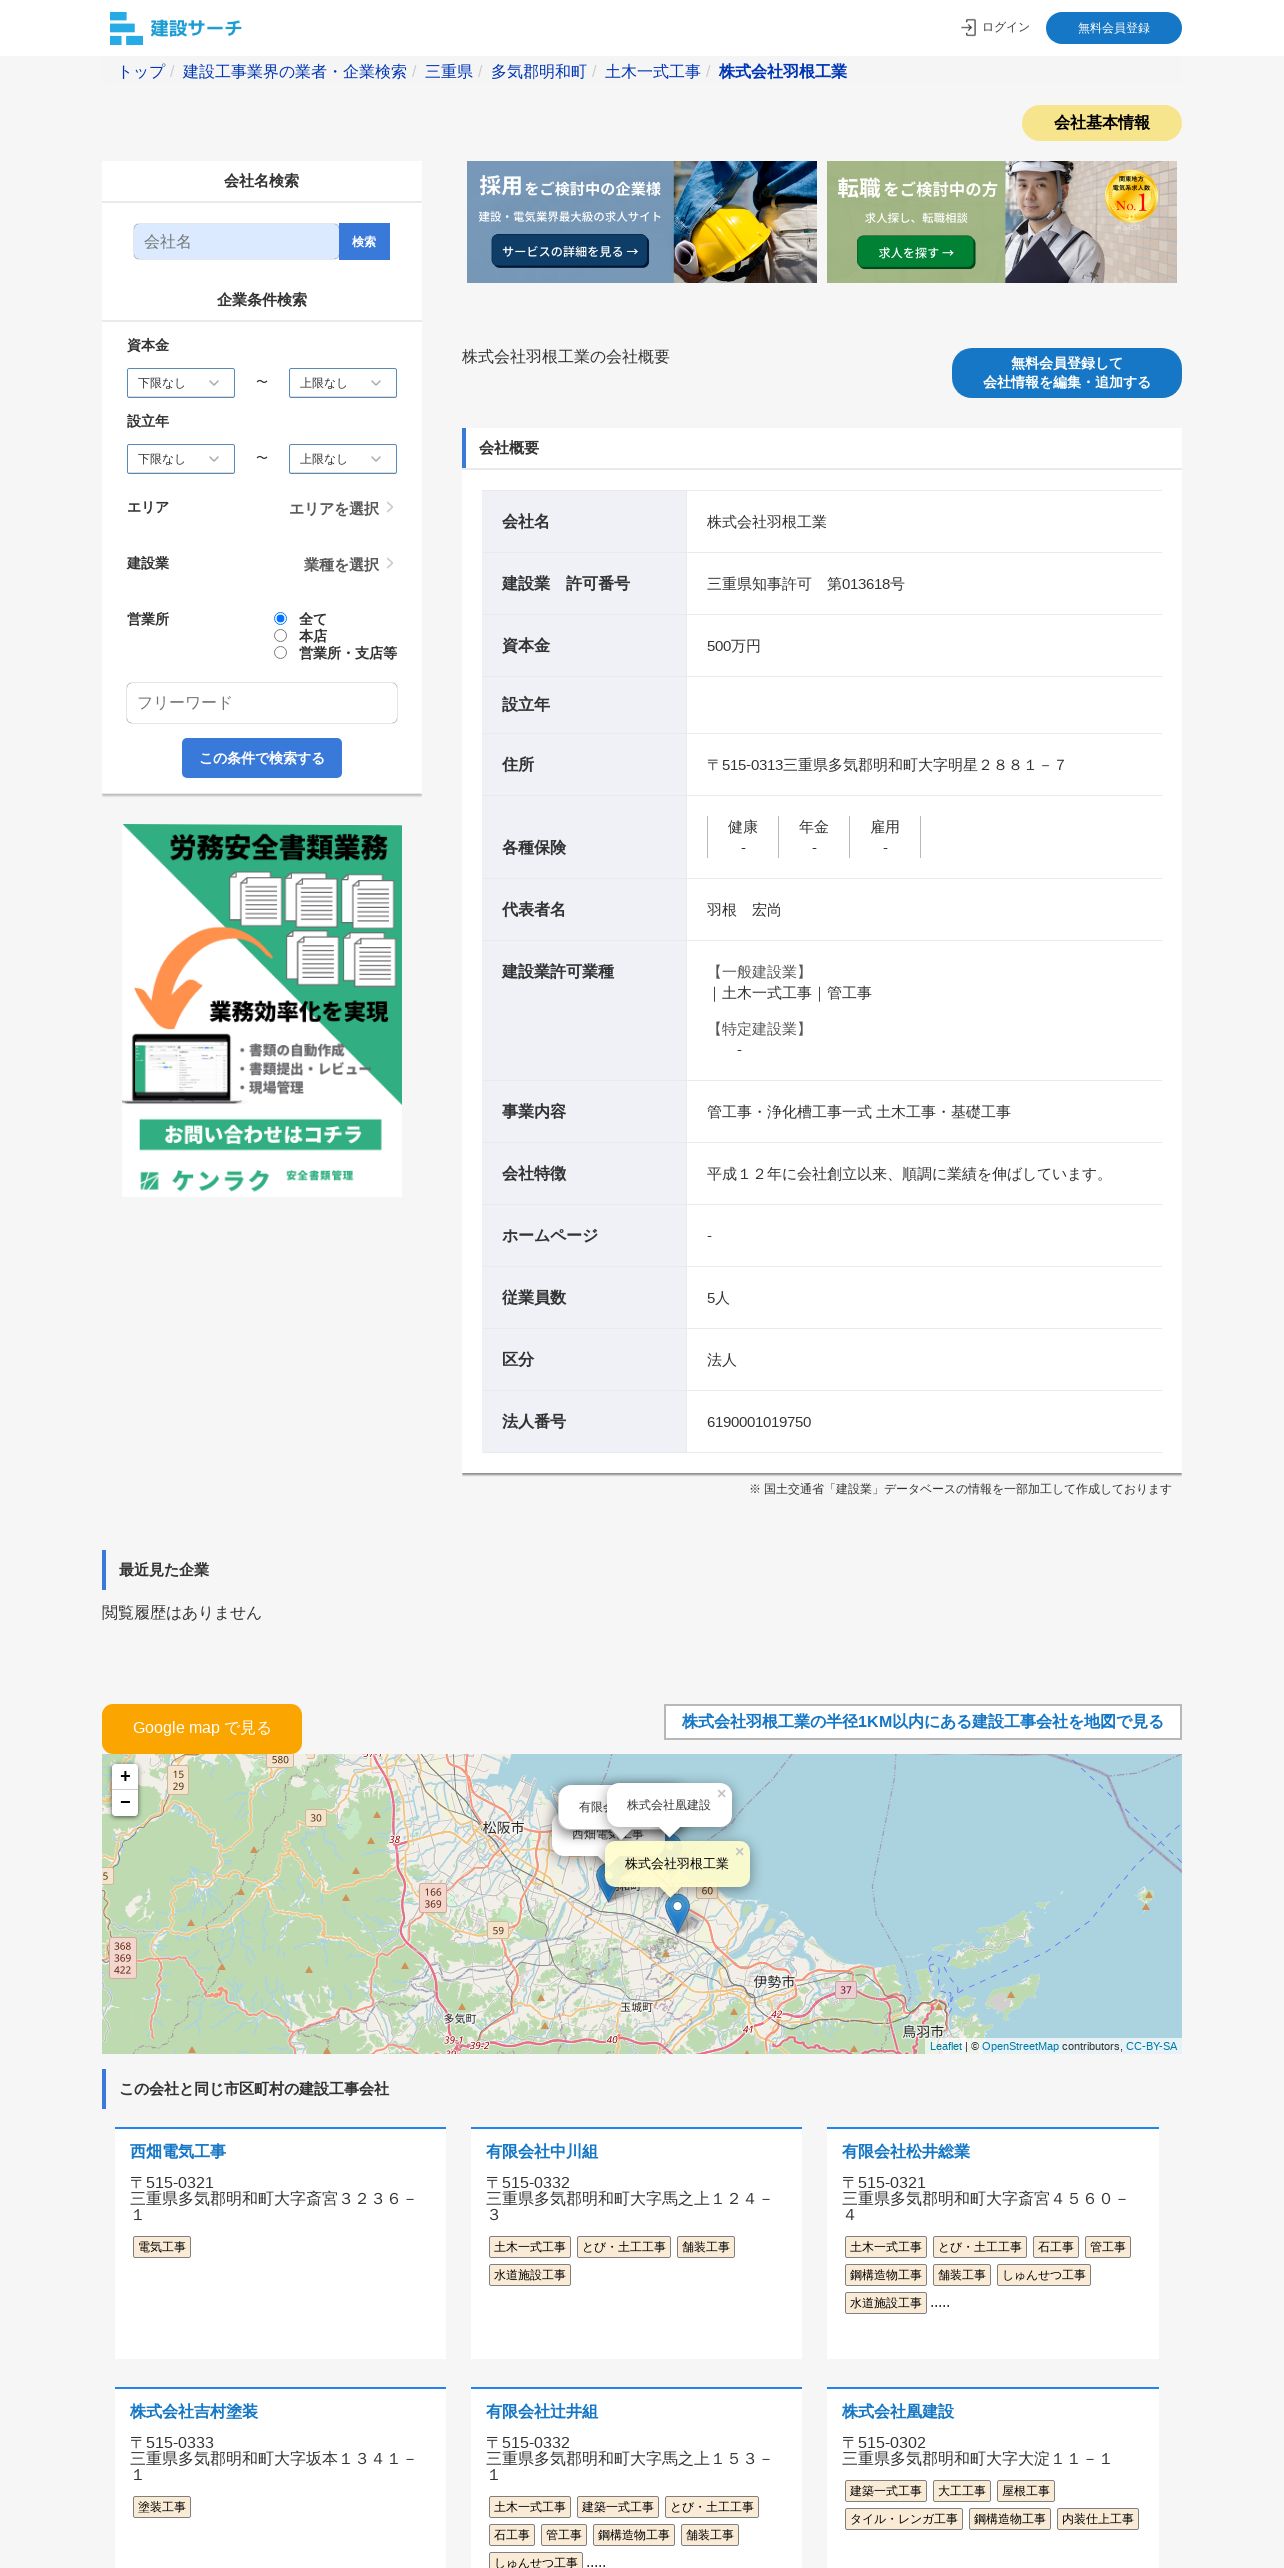Click the 電気工事 tag under 西畑電気工事
Screen dimensions: 1284x2568
point(162,2247)
